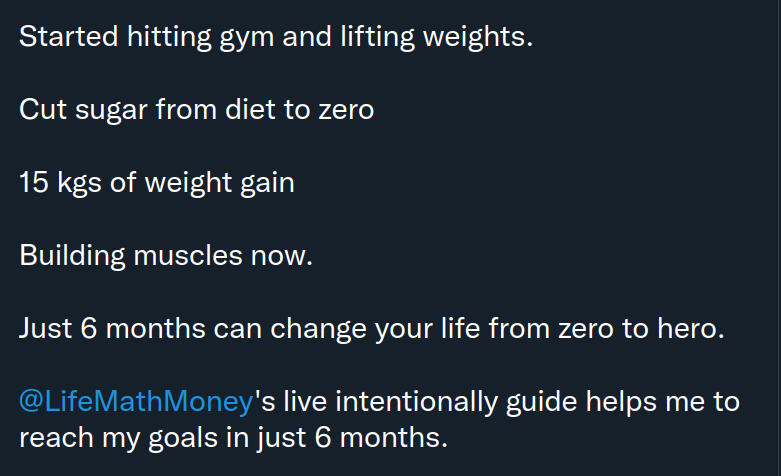Screen dimensions: 781x476
Task: Click the "Started hitting gym and lifting weights" line
Action: (x=276, y=37)
